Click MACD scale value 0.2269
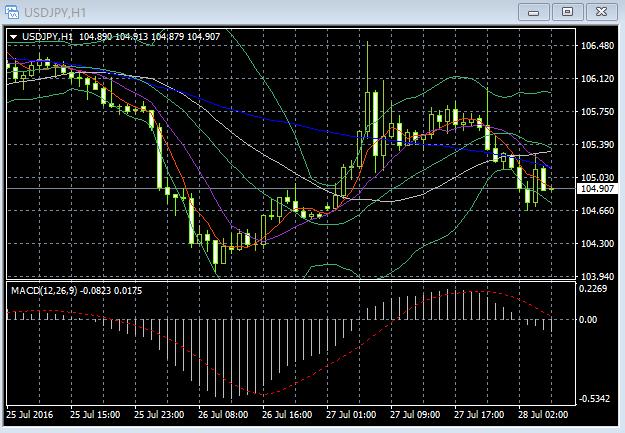The image size is (625, 433). coord(593,289)
